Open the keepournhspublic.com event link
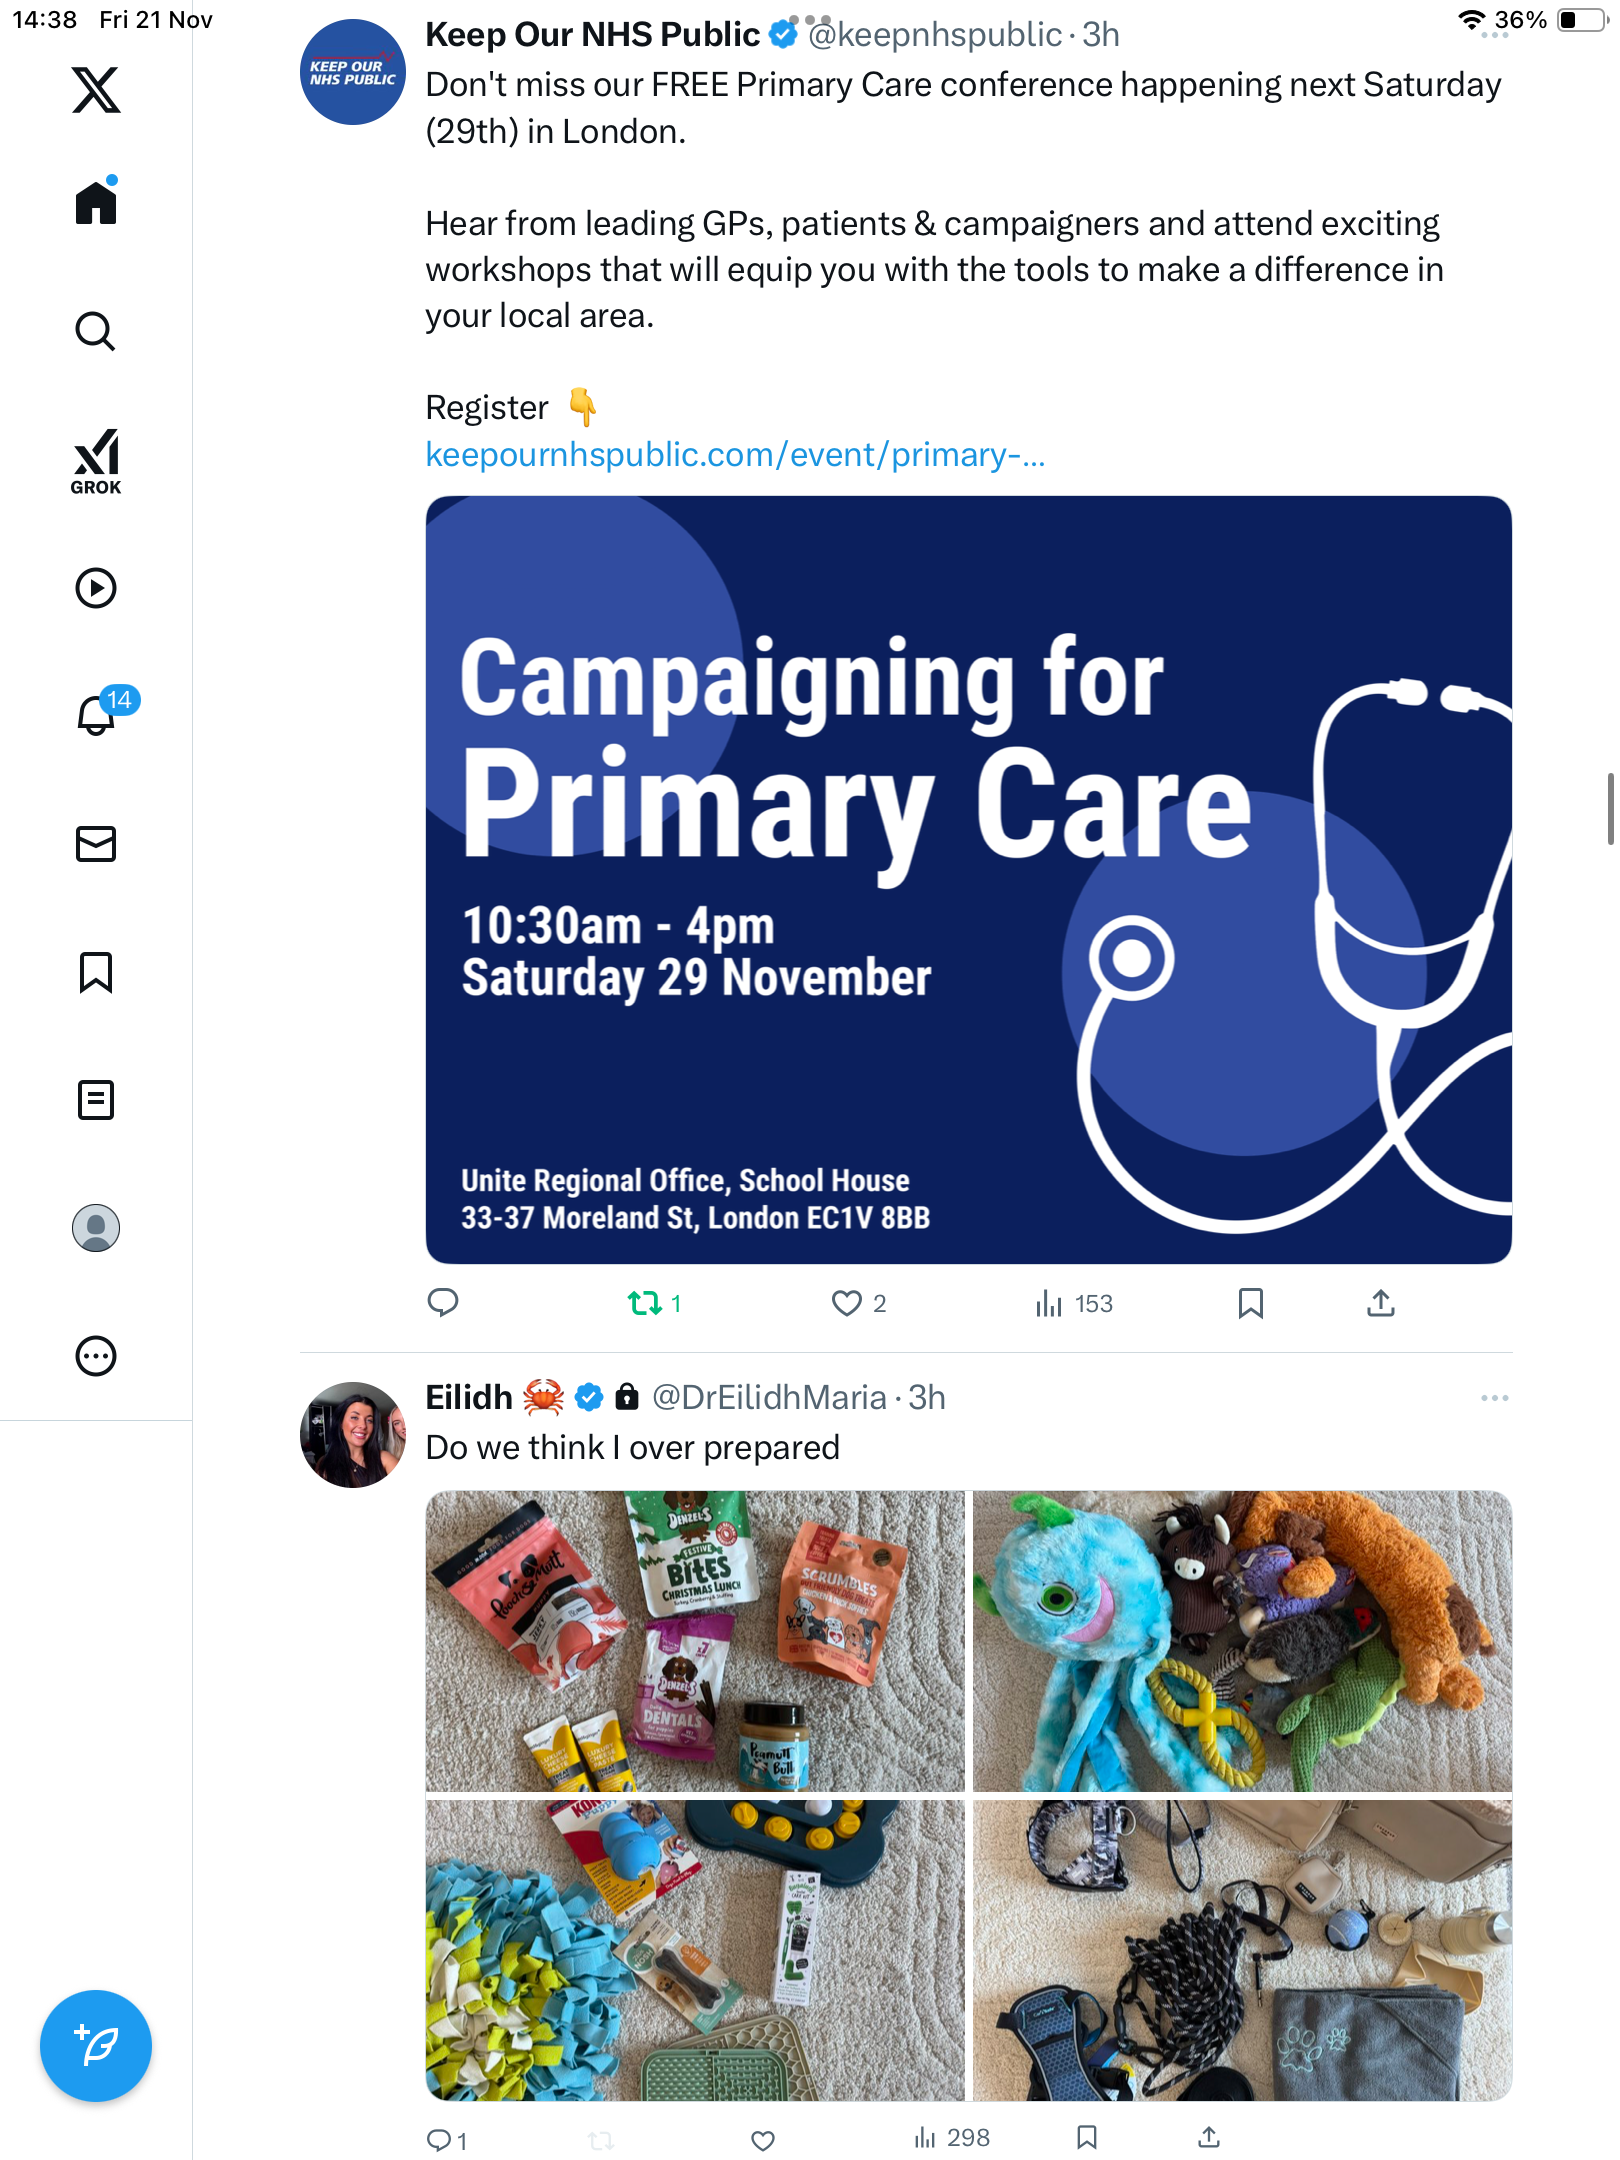Screen dimensions: 1620x2160 (735, 455)
